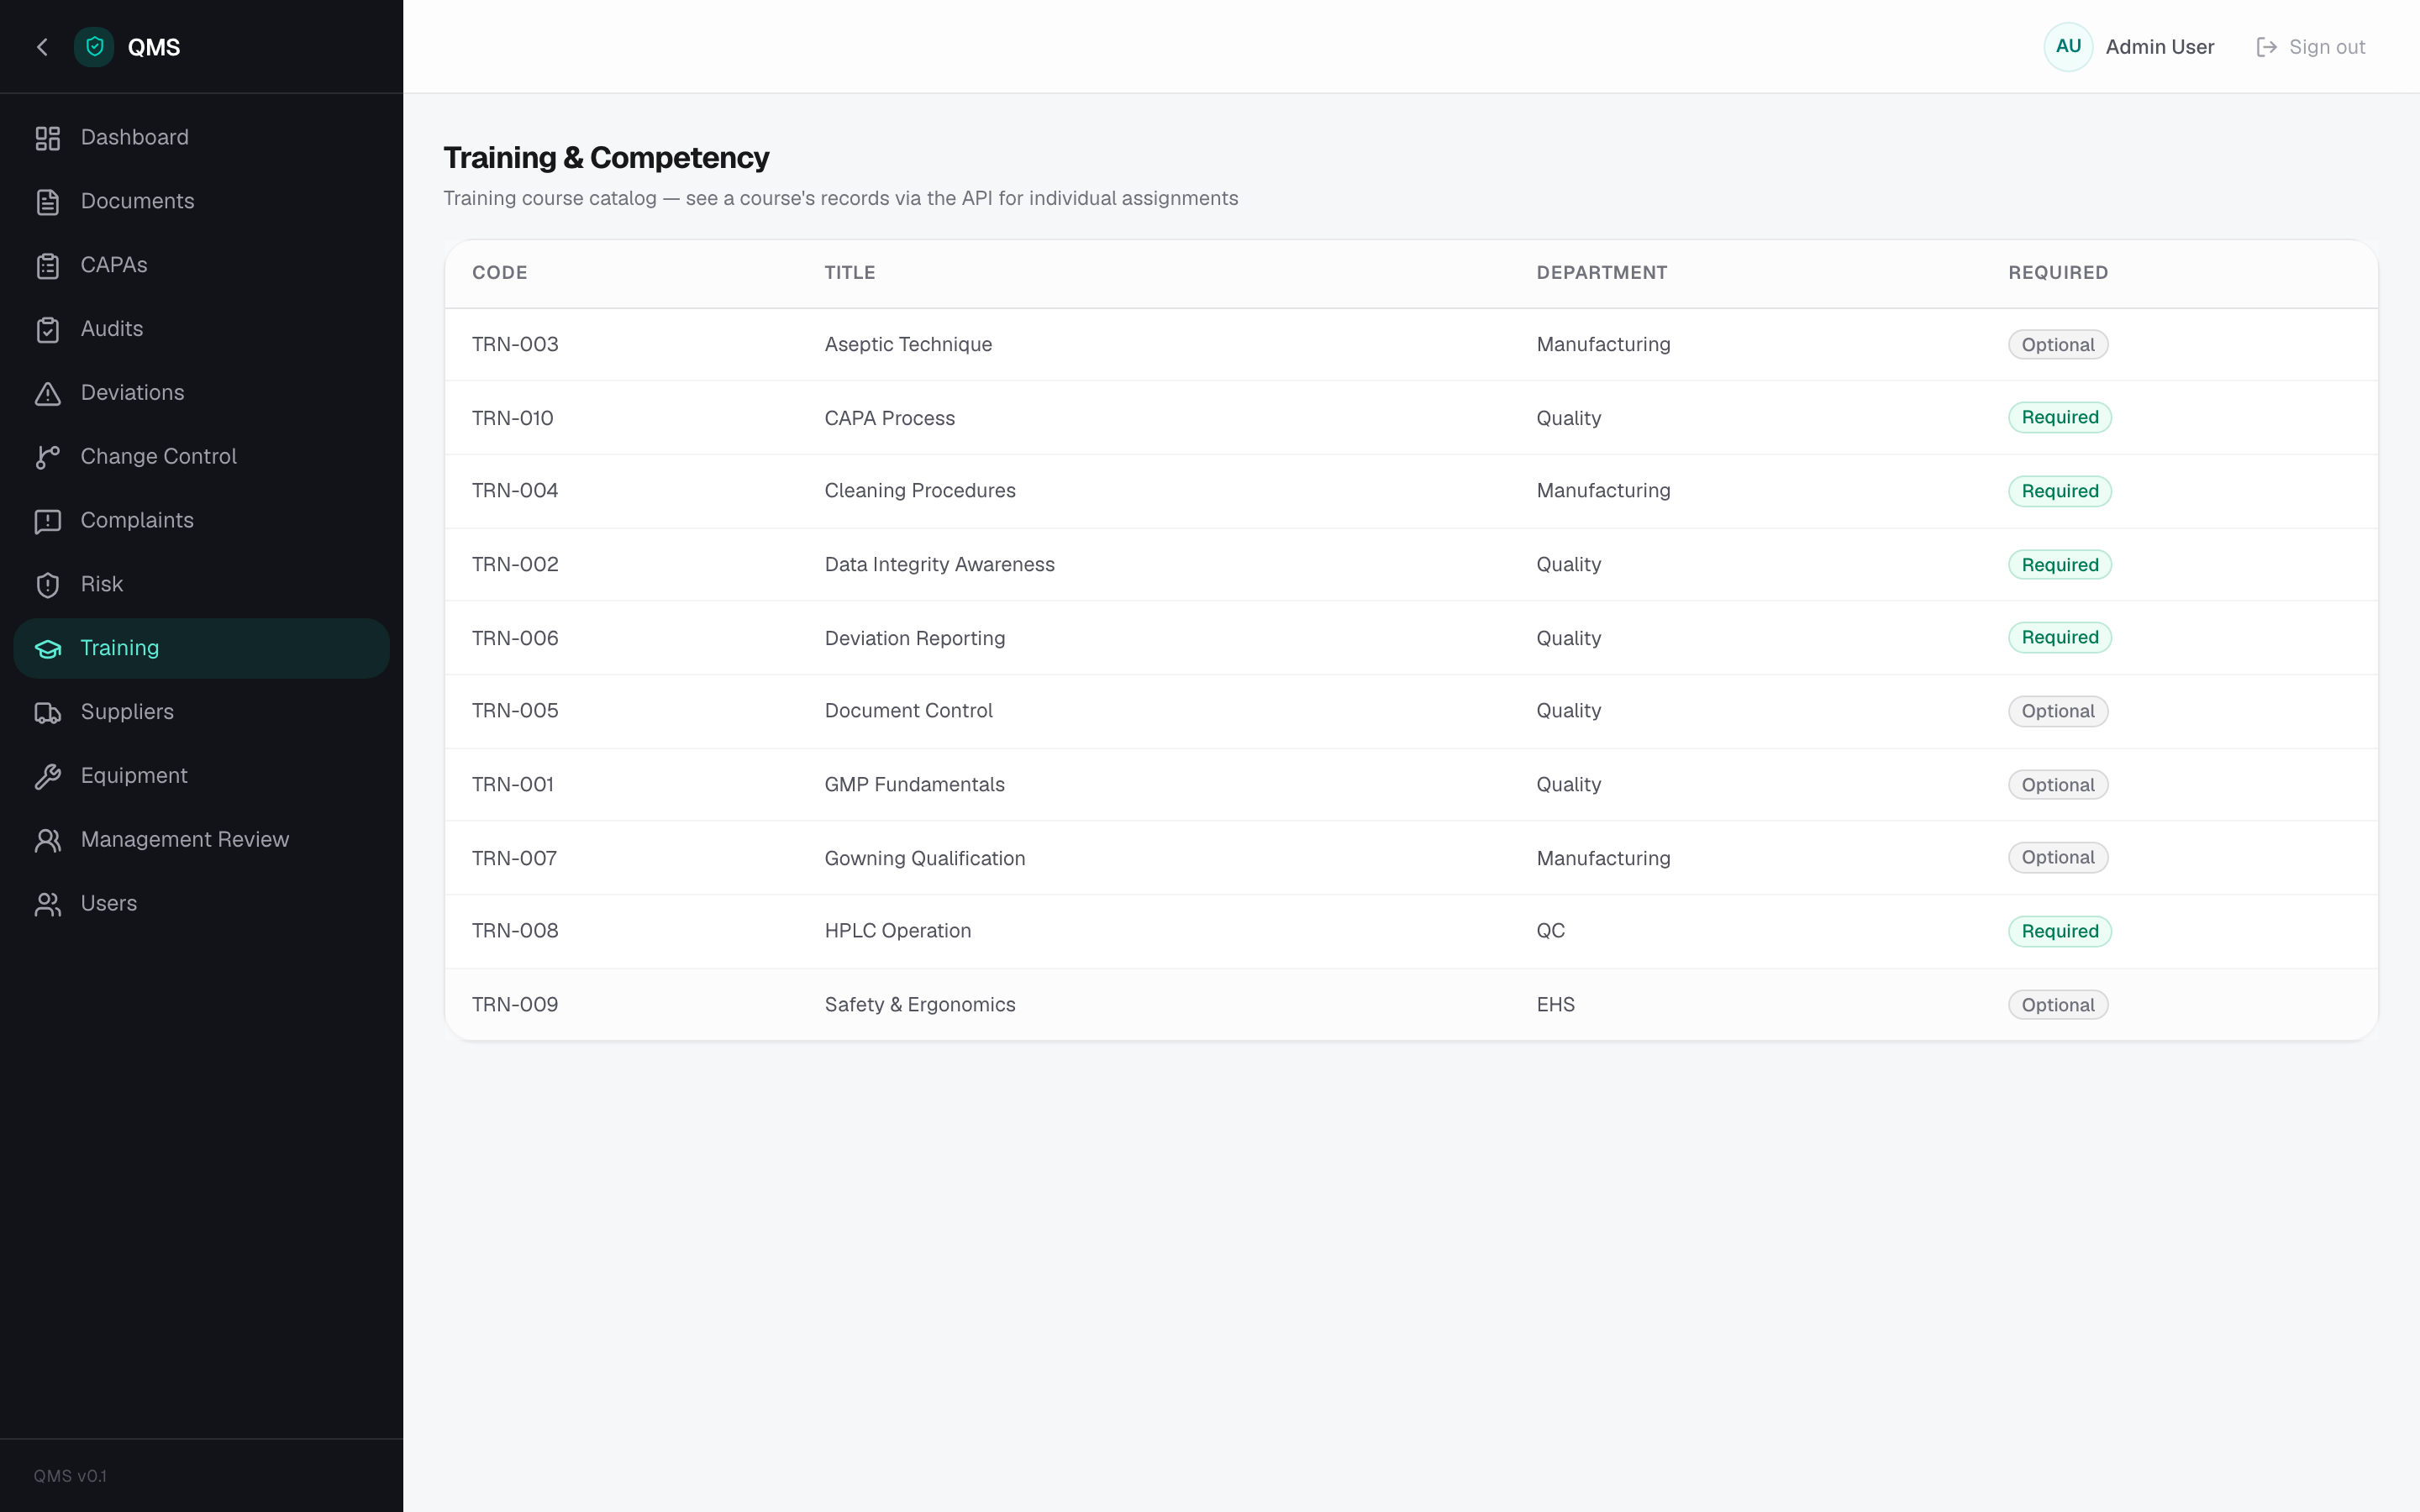
Task: Click the Gowning Qualification title
Action: (924, 858)
